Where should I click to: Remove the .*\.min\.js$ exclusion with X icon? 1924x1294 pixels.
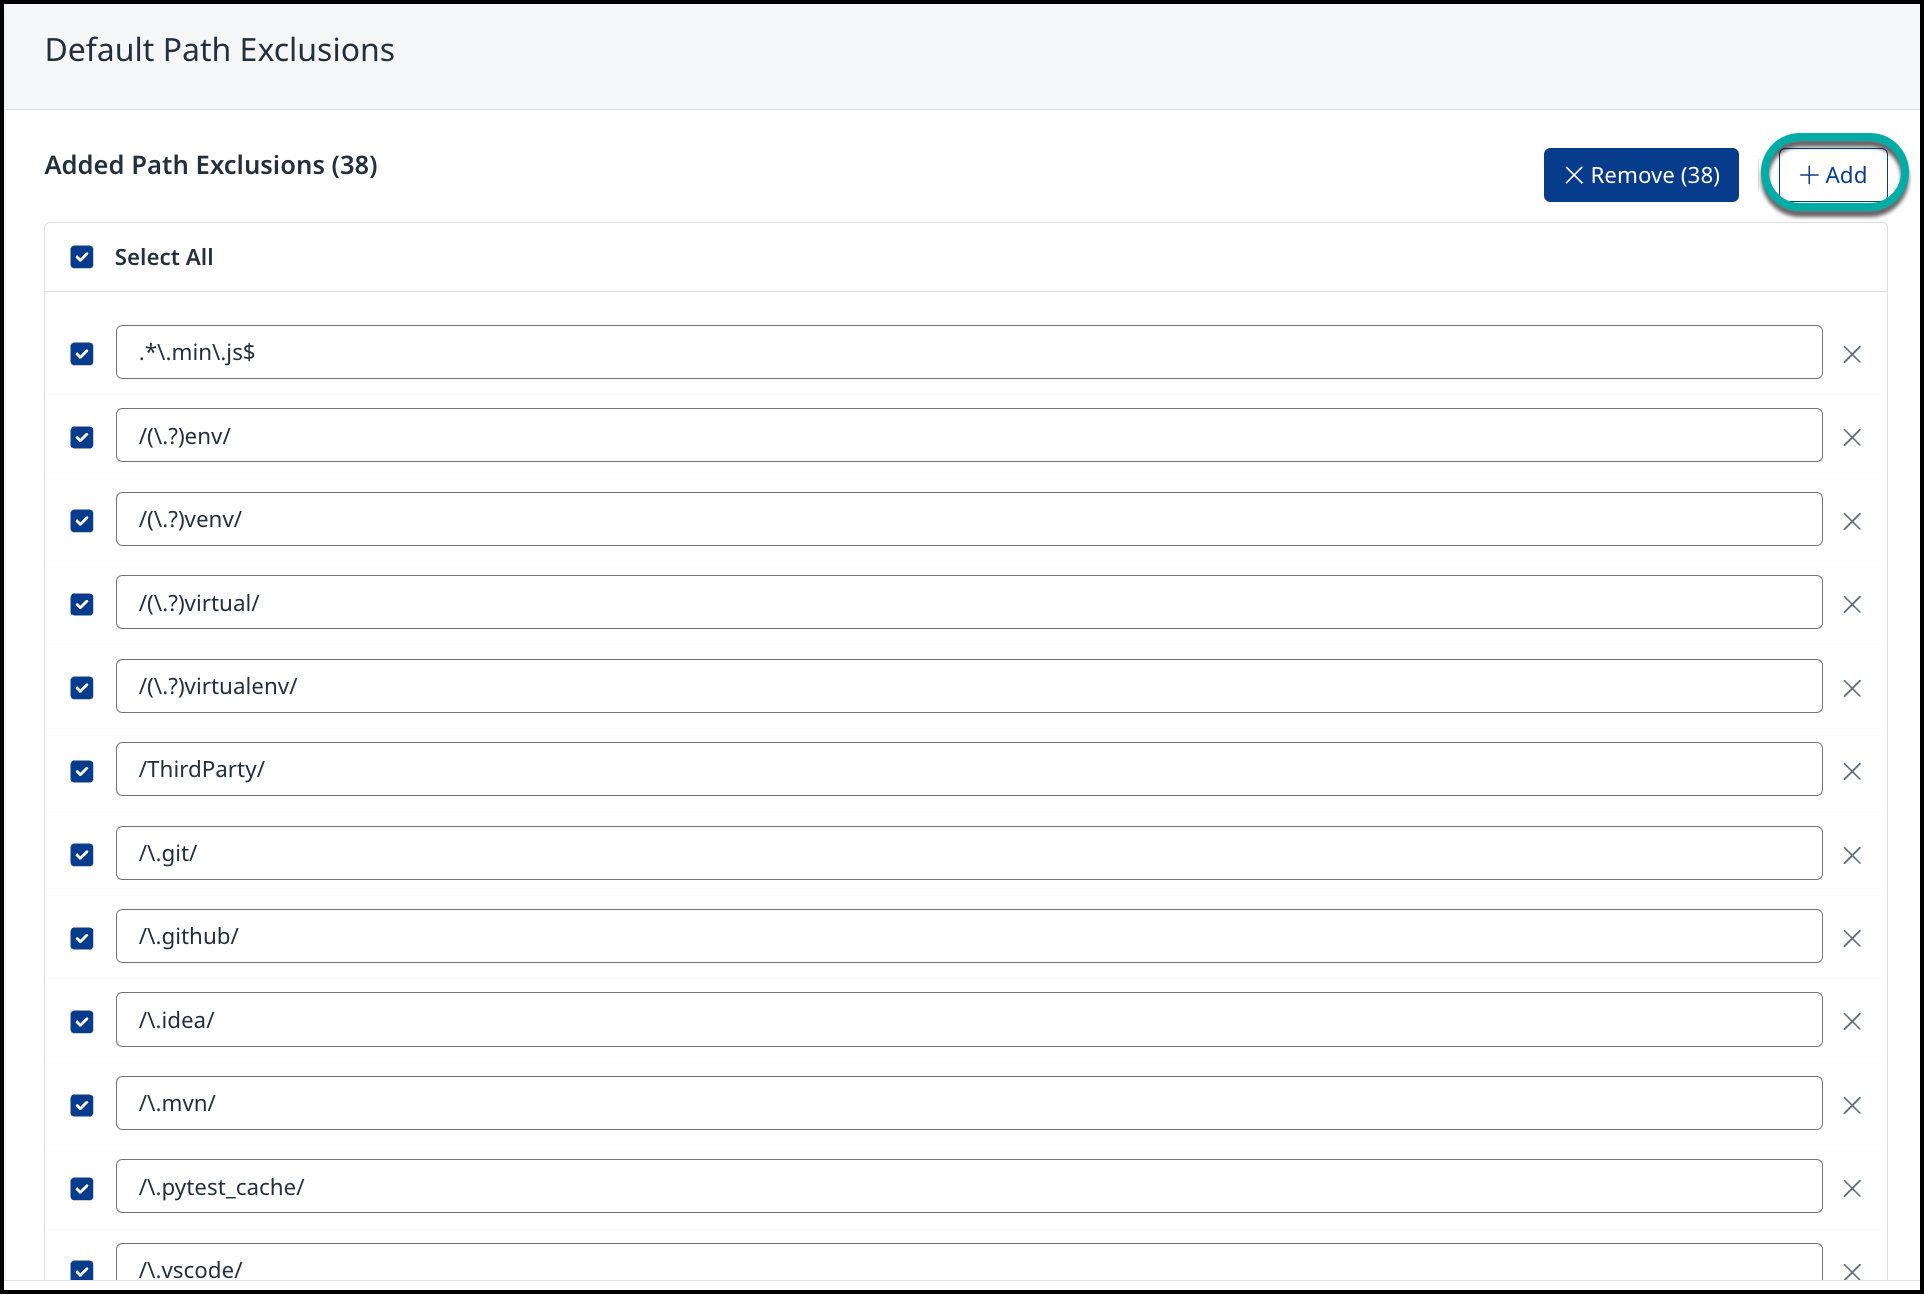coord(1851,354)
